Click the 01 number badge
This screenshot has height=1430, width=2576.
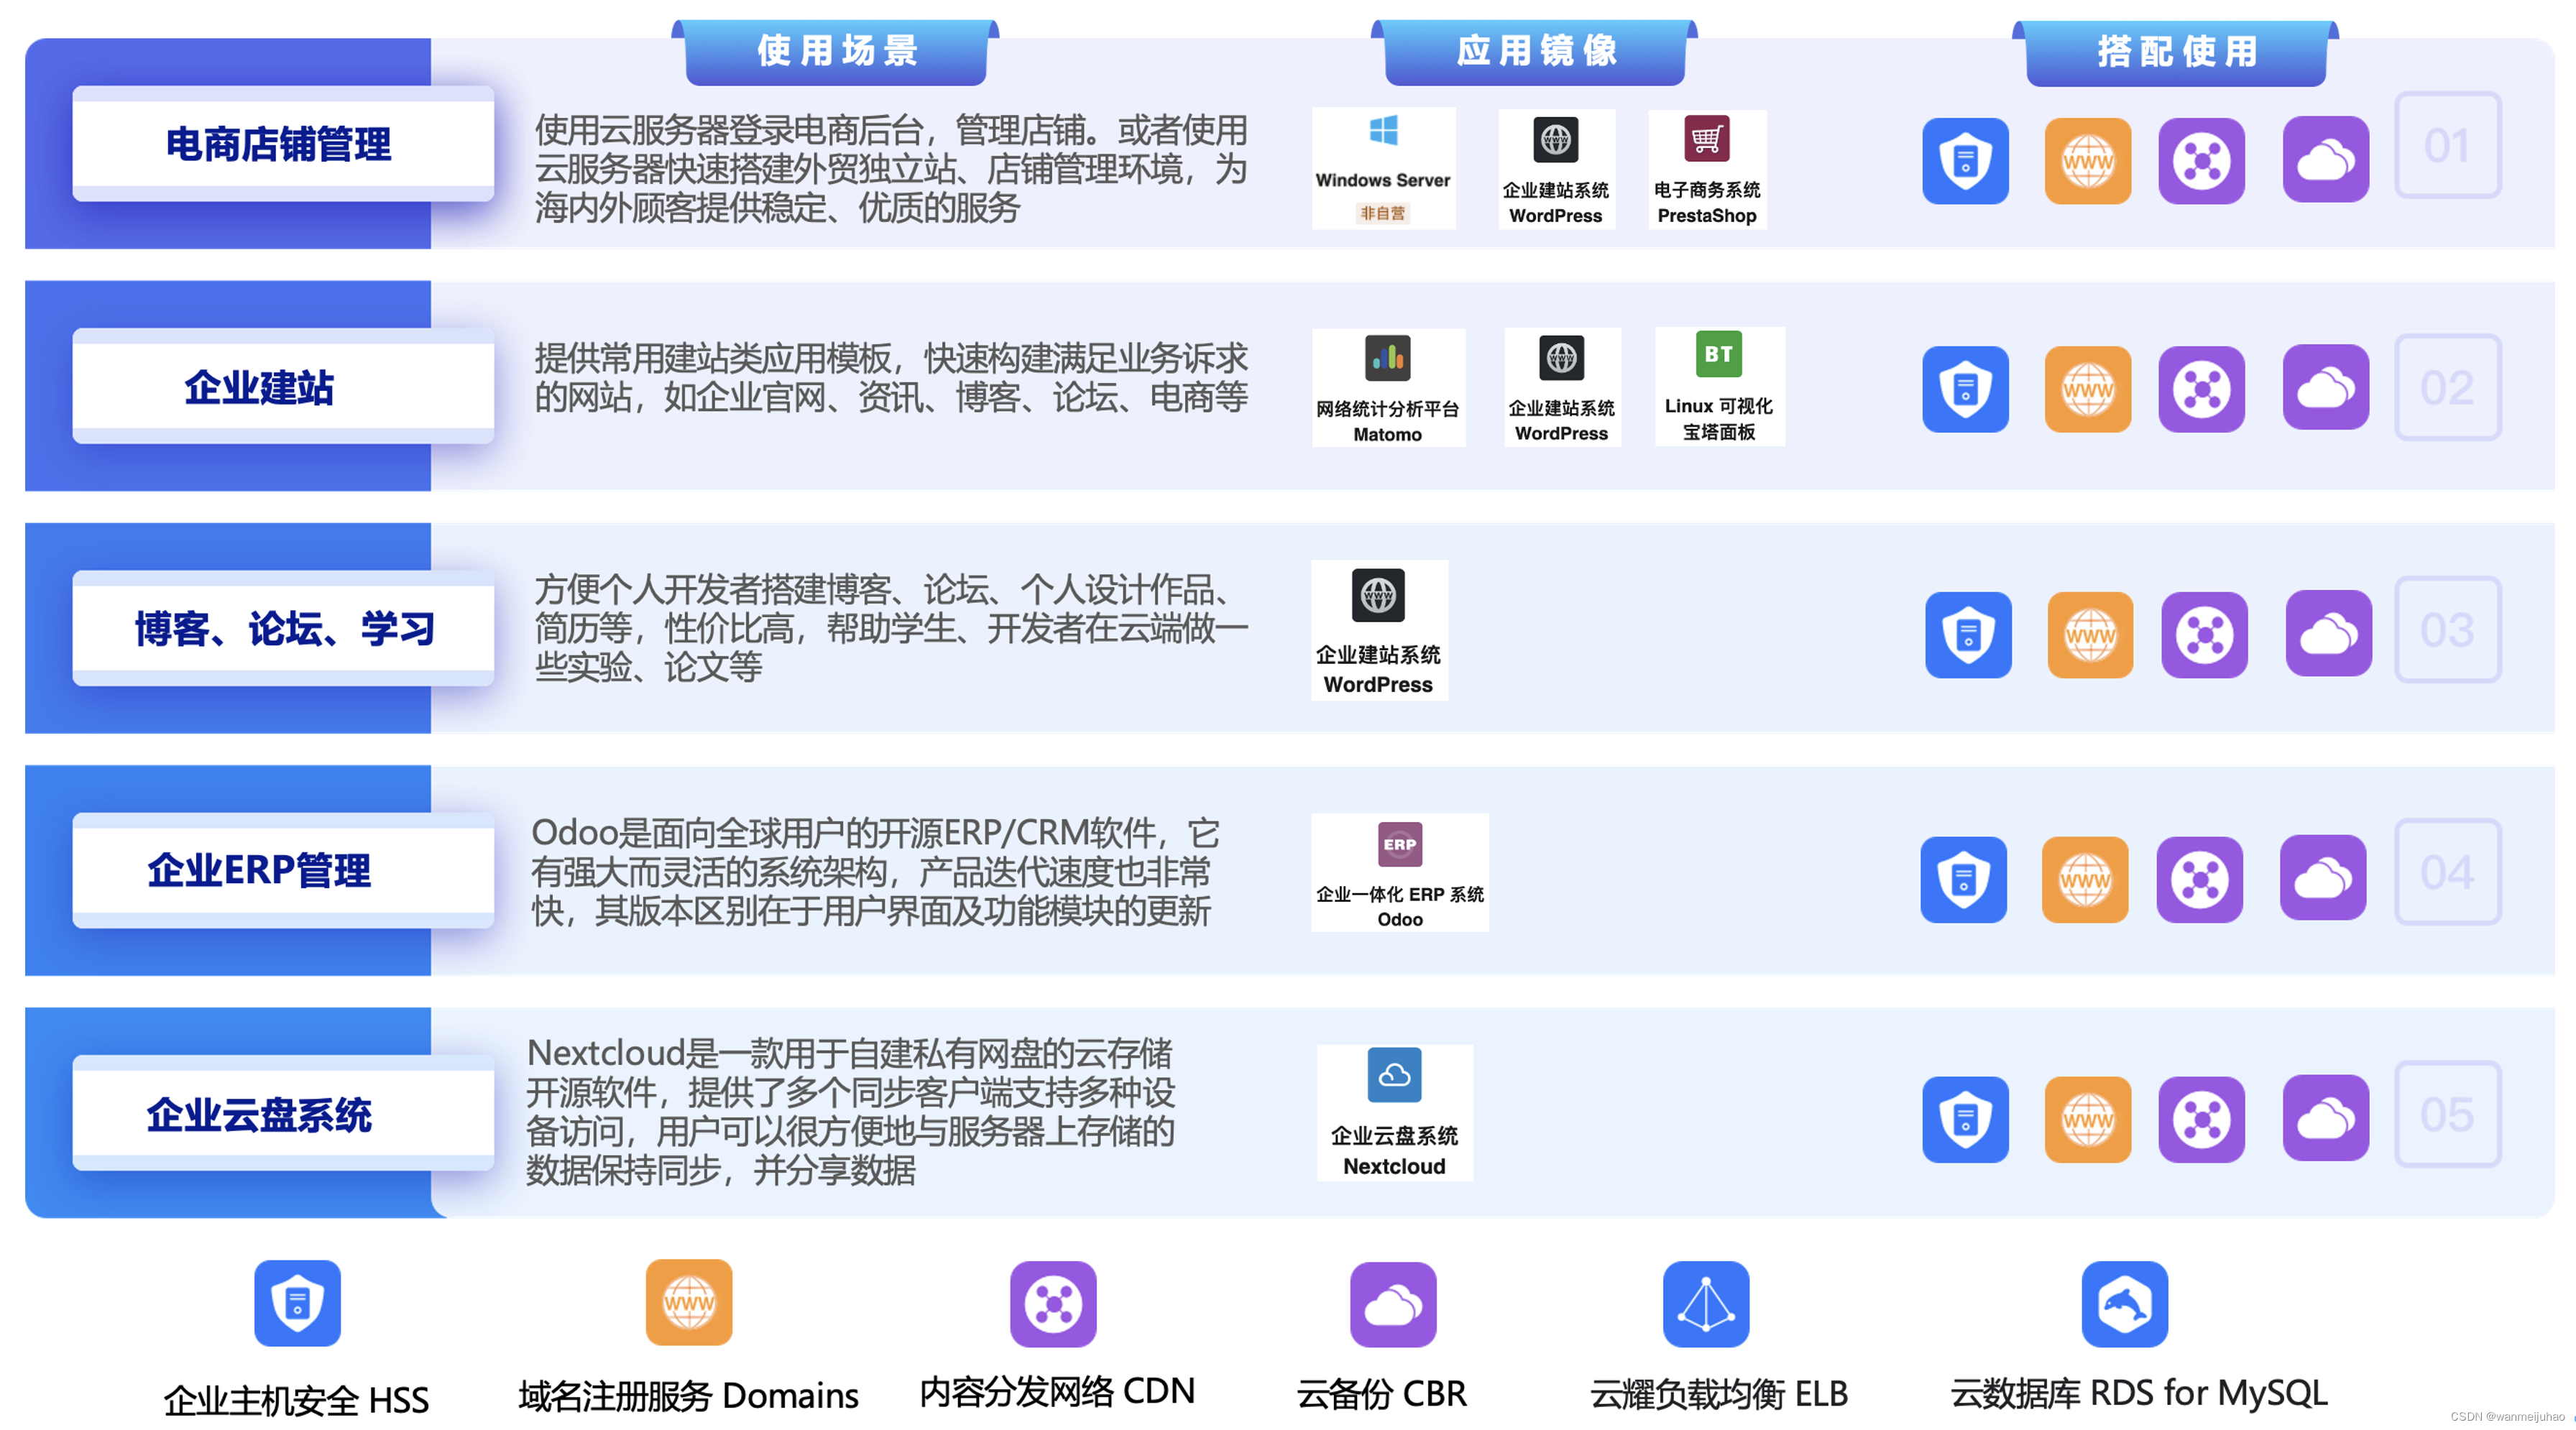[x=2447, y=146]
